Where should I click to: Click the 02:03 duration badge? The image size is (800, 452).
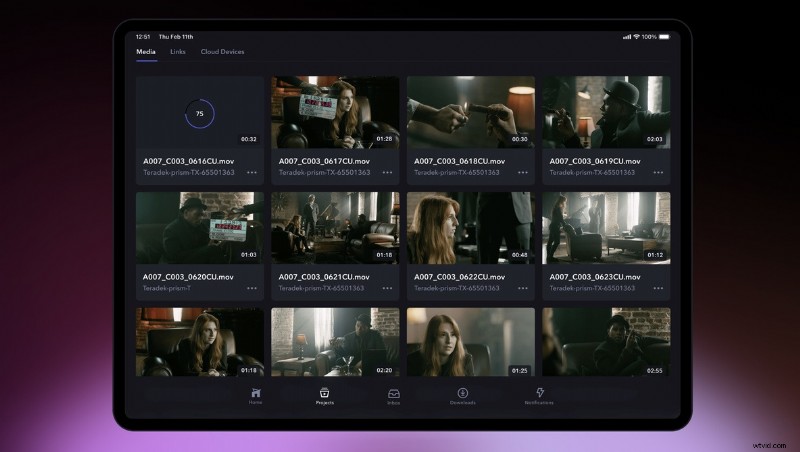(655, 139)
